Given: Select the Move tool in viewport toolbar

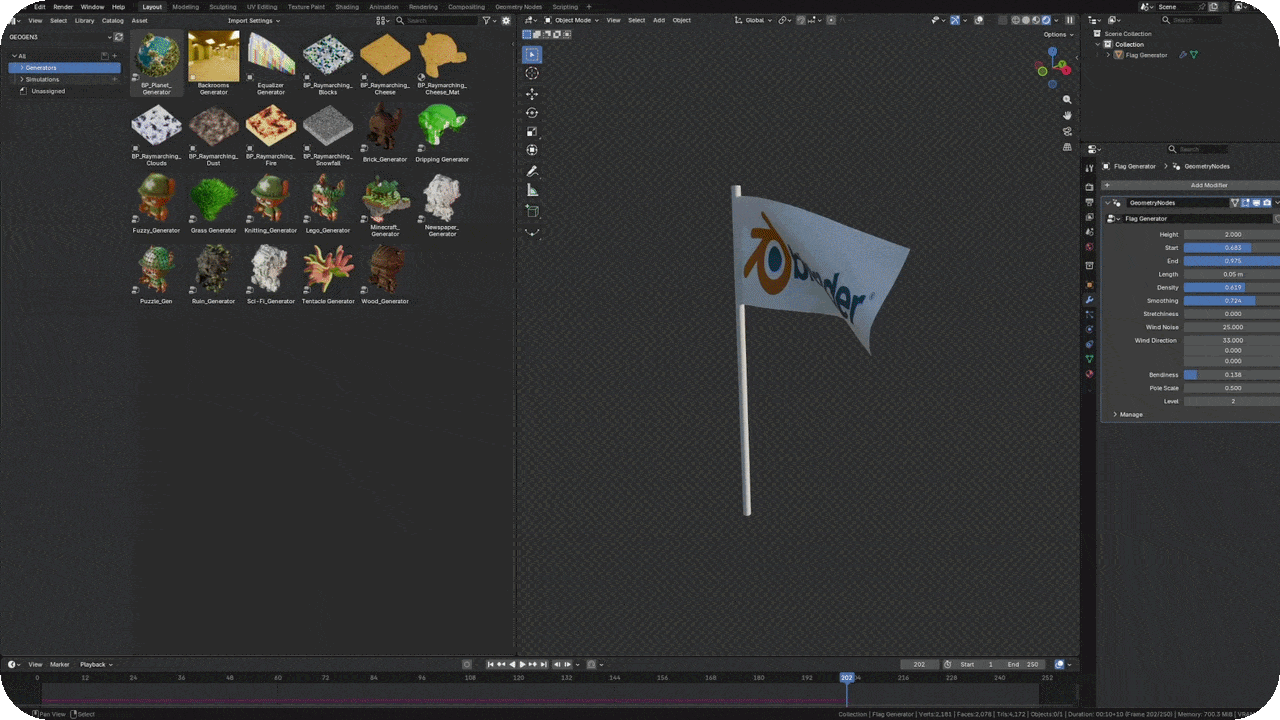Looking at the screenshot, I should click(x=532, y=93).
